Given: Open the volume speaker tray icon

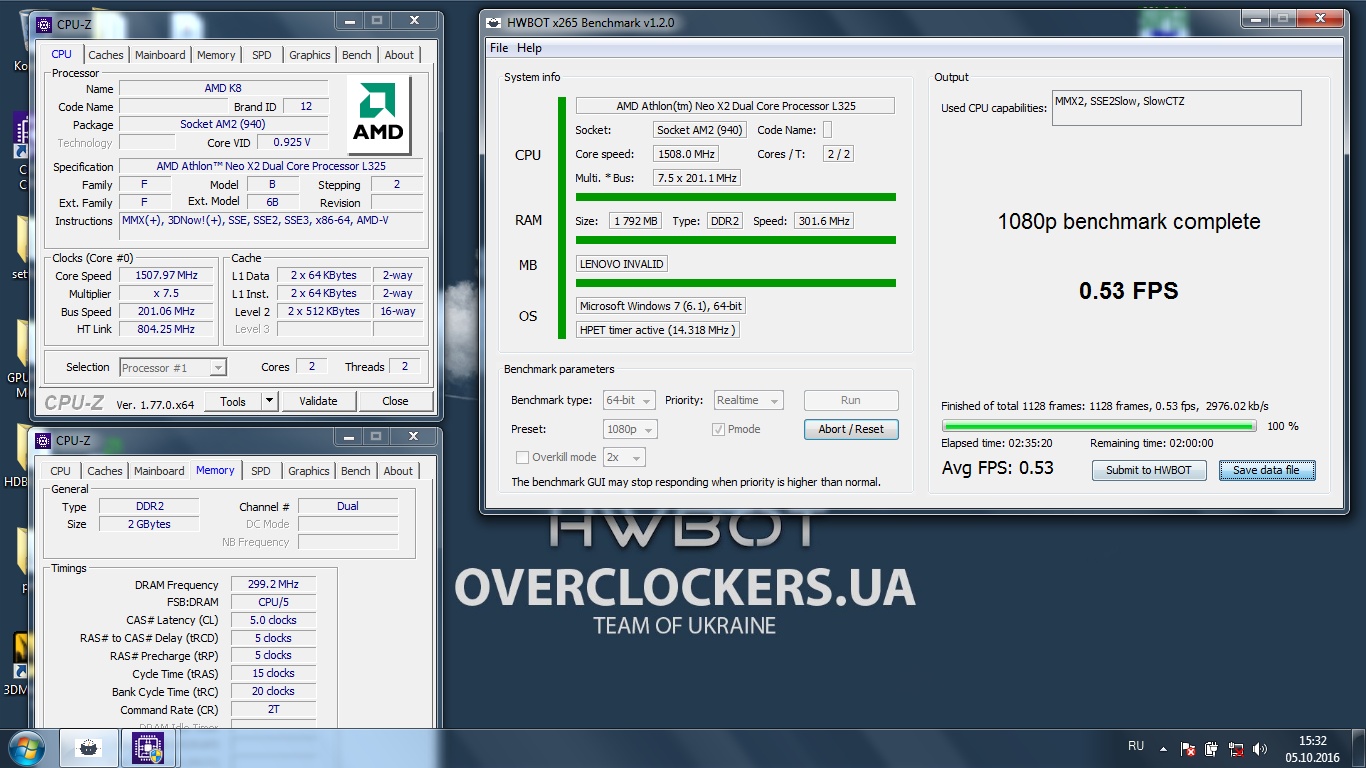Looking at the screenshot, I should point(1260,748).
